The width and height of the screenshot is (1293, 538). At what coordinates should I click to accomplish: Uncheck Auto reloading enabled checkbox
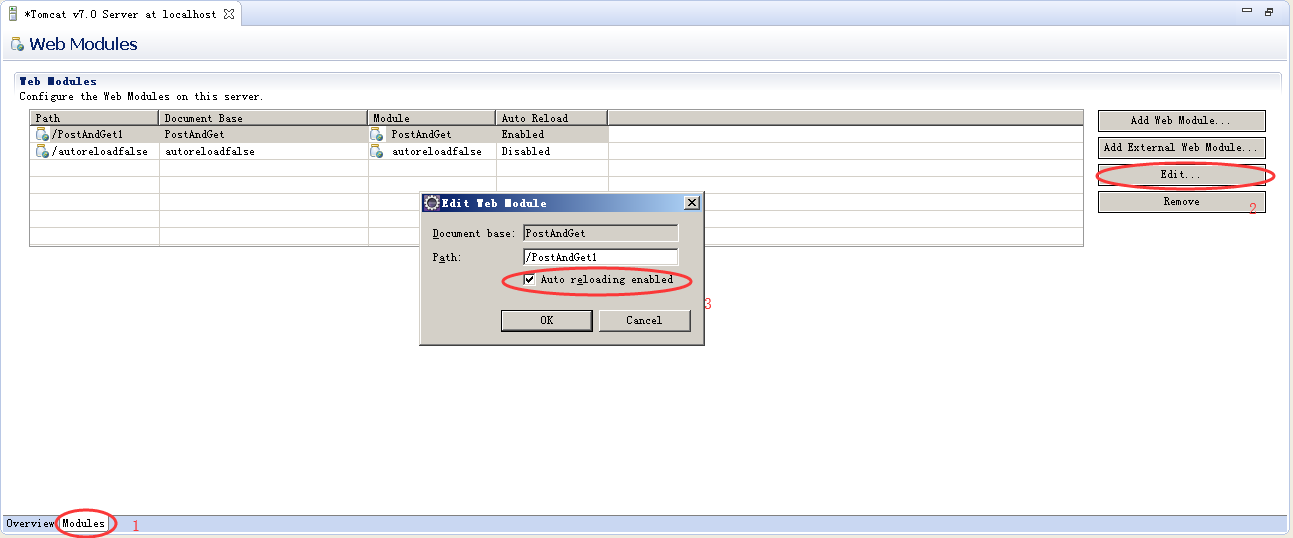point(529,280)
